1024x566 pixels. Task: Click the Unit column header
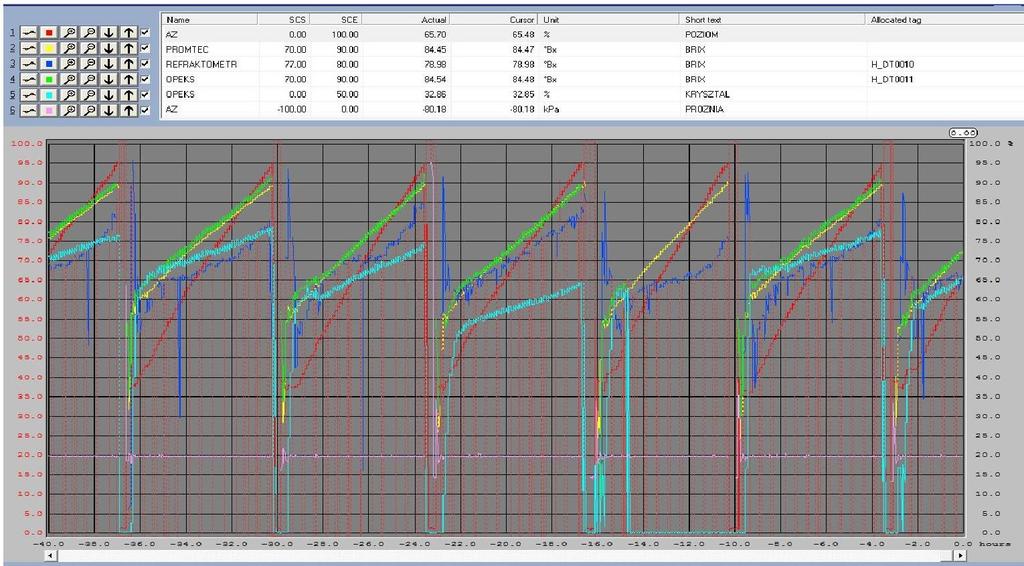[x=609, y=20]
